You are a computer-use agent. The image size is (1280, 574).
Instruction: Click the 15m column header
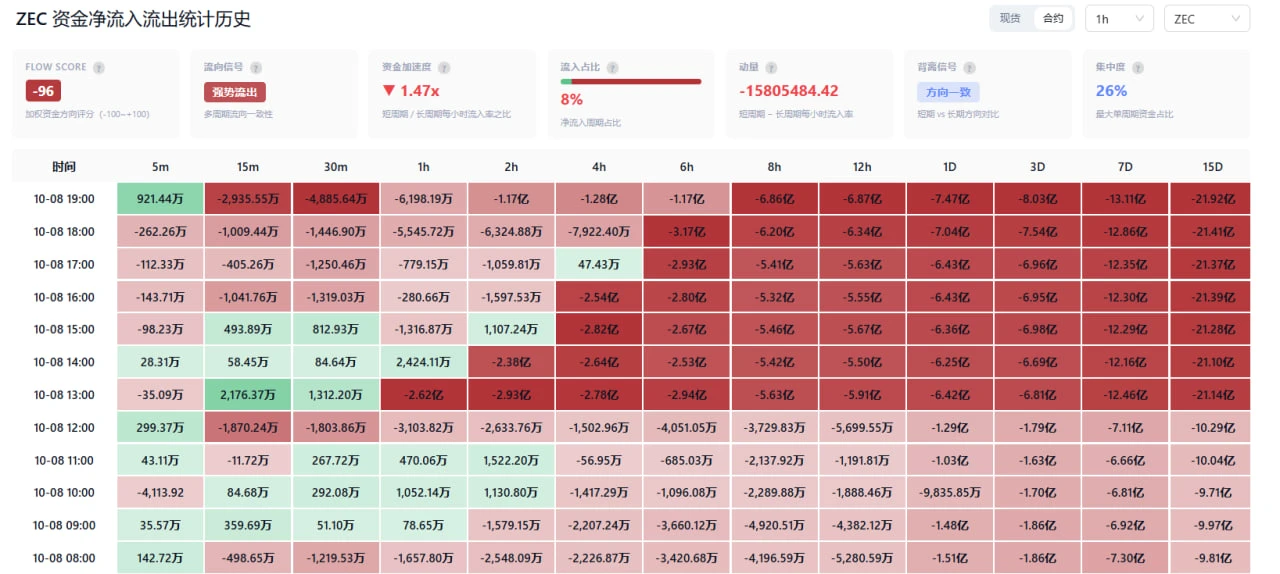tap(248, 166)
